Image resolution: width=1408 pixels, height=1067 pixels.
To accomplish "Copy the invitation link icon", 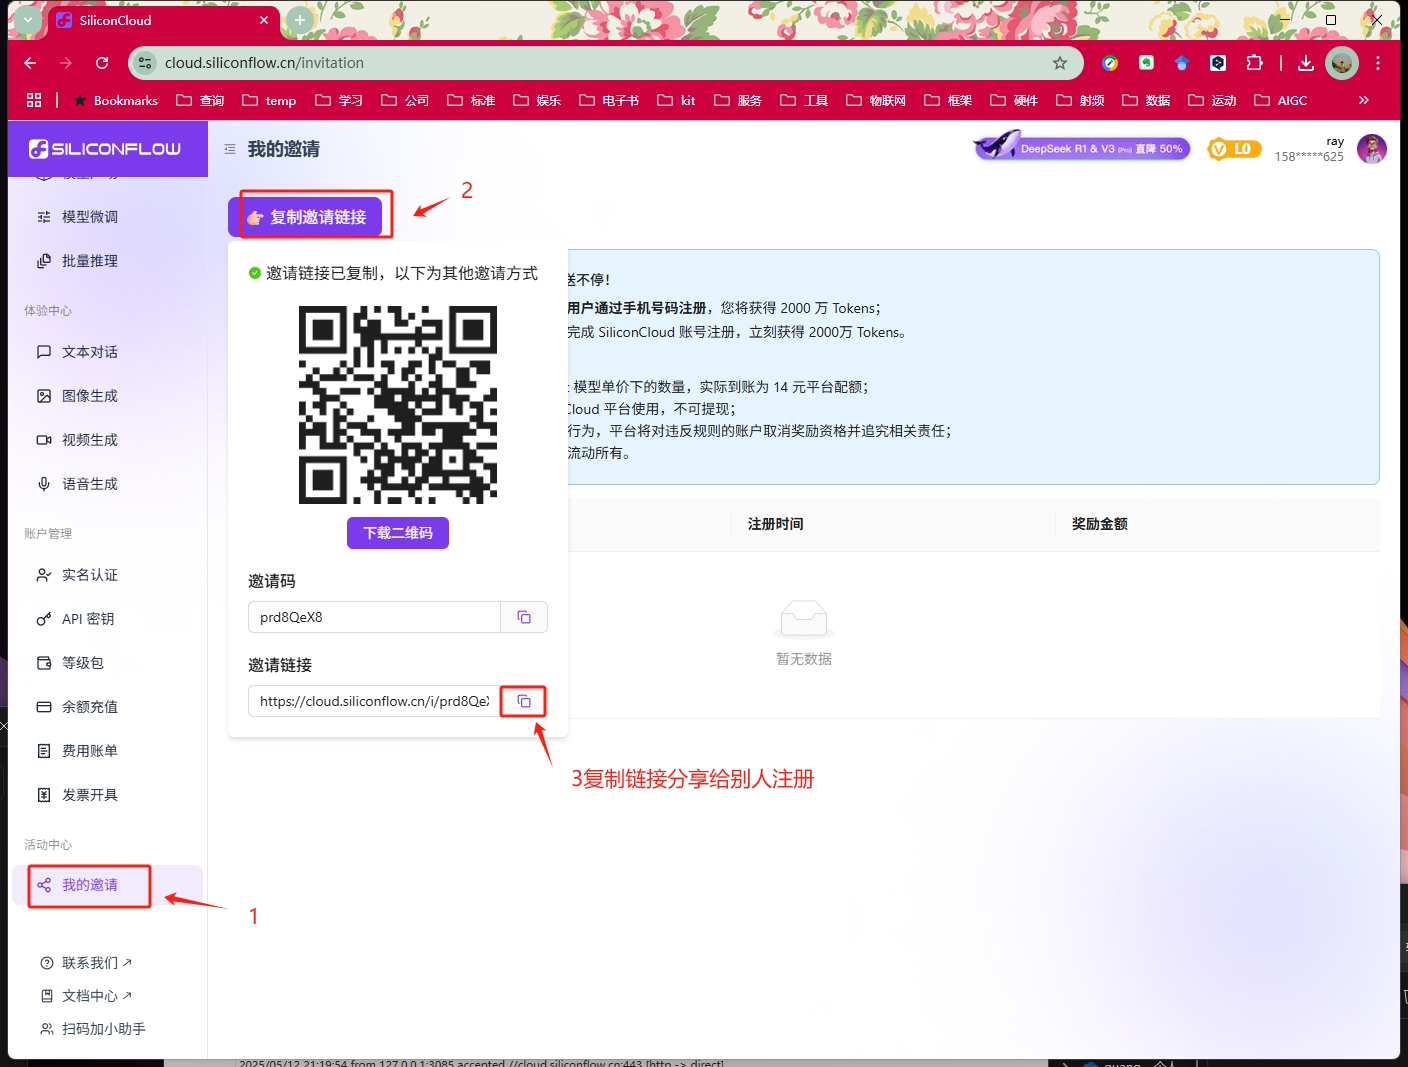I will (x=524, y=701).
